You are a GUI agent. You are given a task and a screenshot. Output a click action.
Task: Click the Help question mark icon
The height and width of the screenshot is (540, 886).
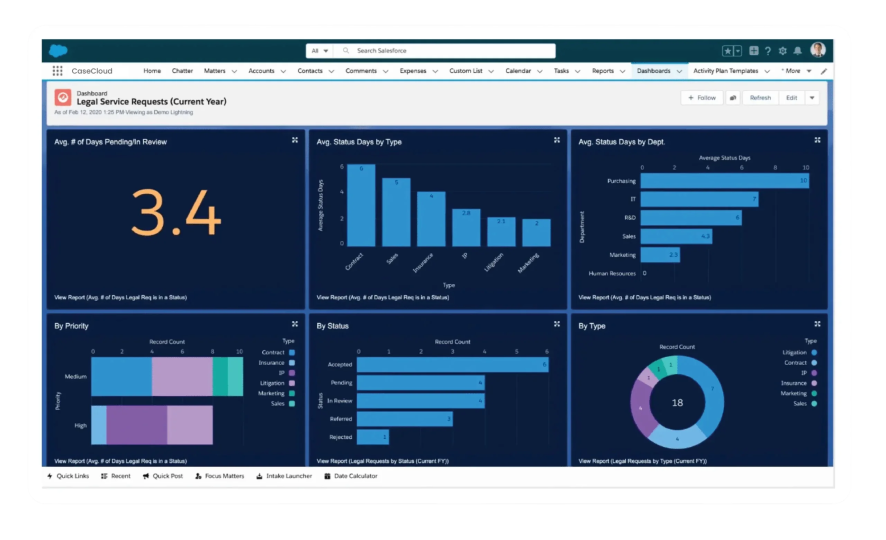click(768, 51)
